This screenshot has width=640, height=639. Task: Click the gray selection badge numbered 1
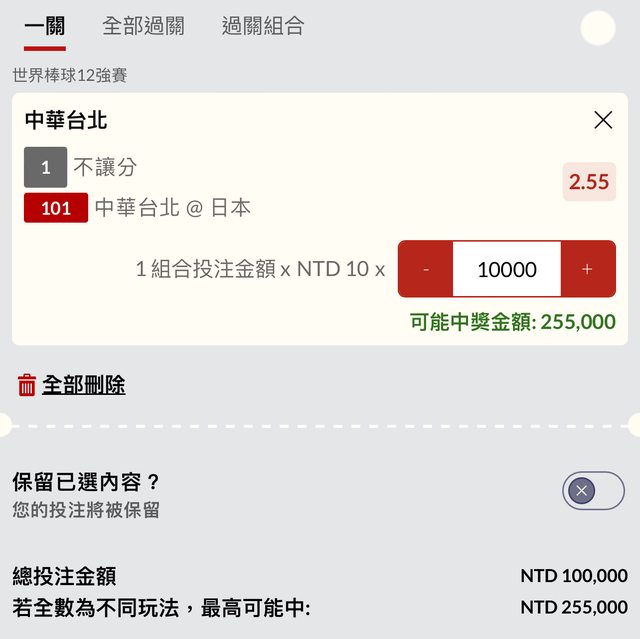46,168
